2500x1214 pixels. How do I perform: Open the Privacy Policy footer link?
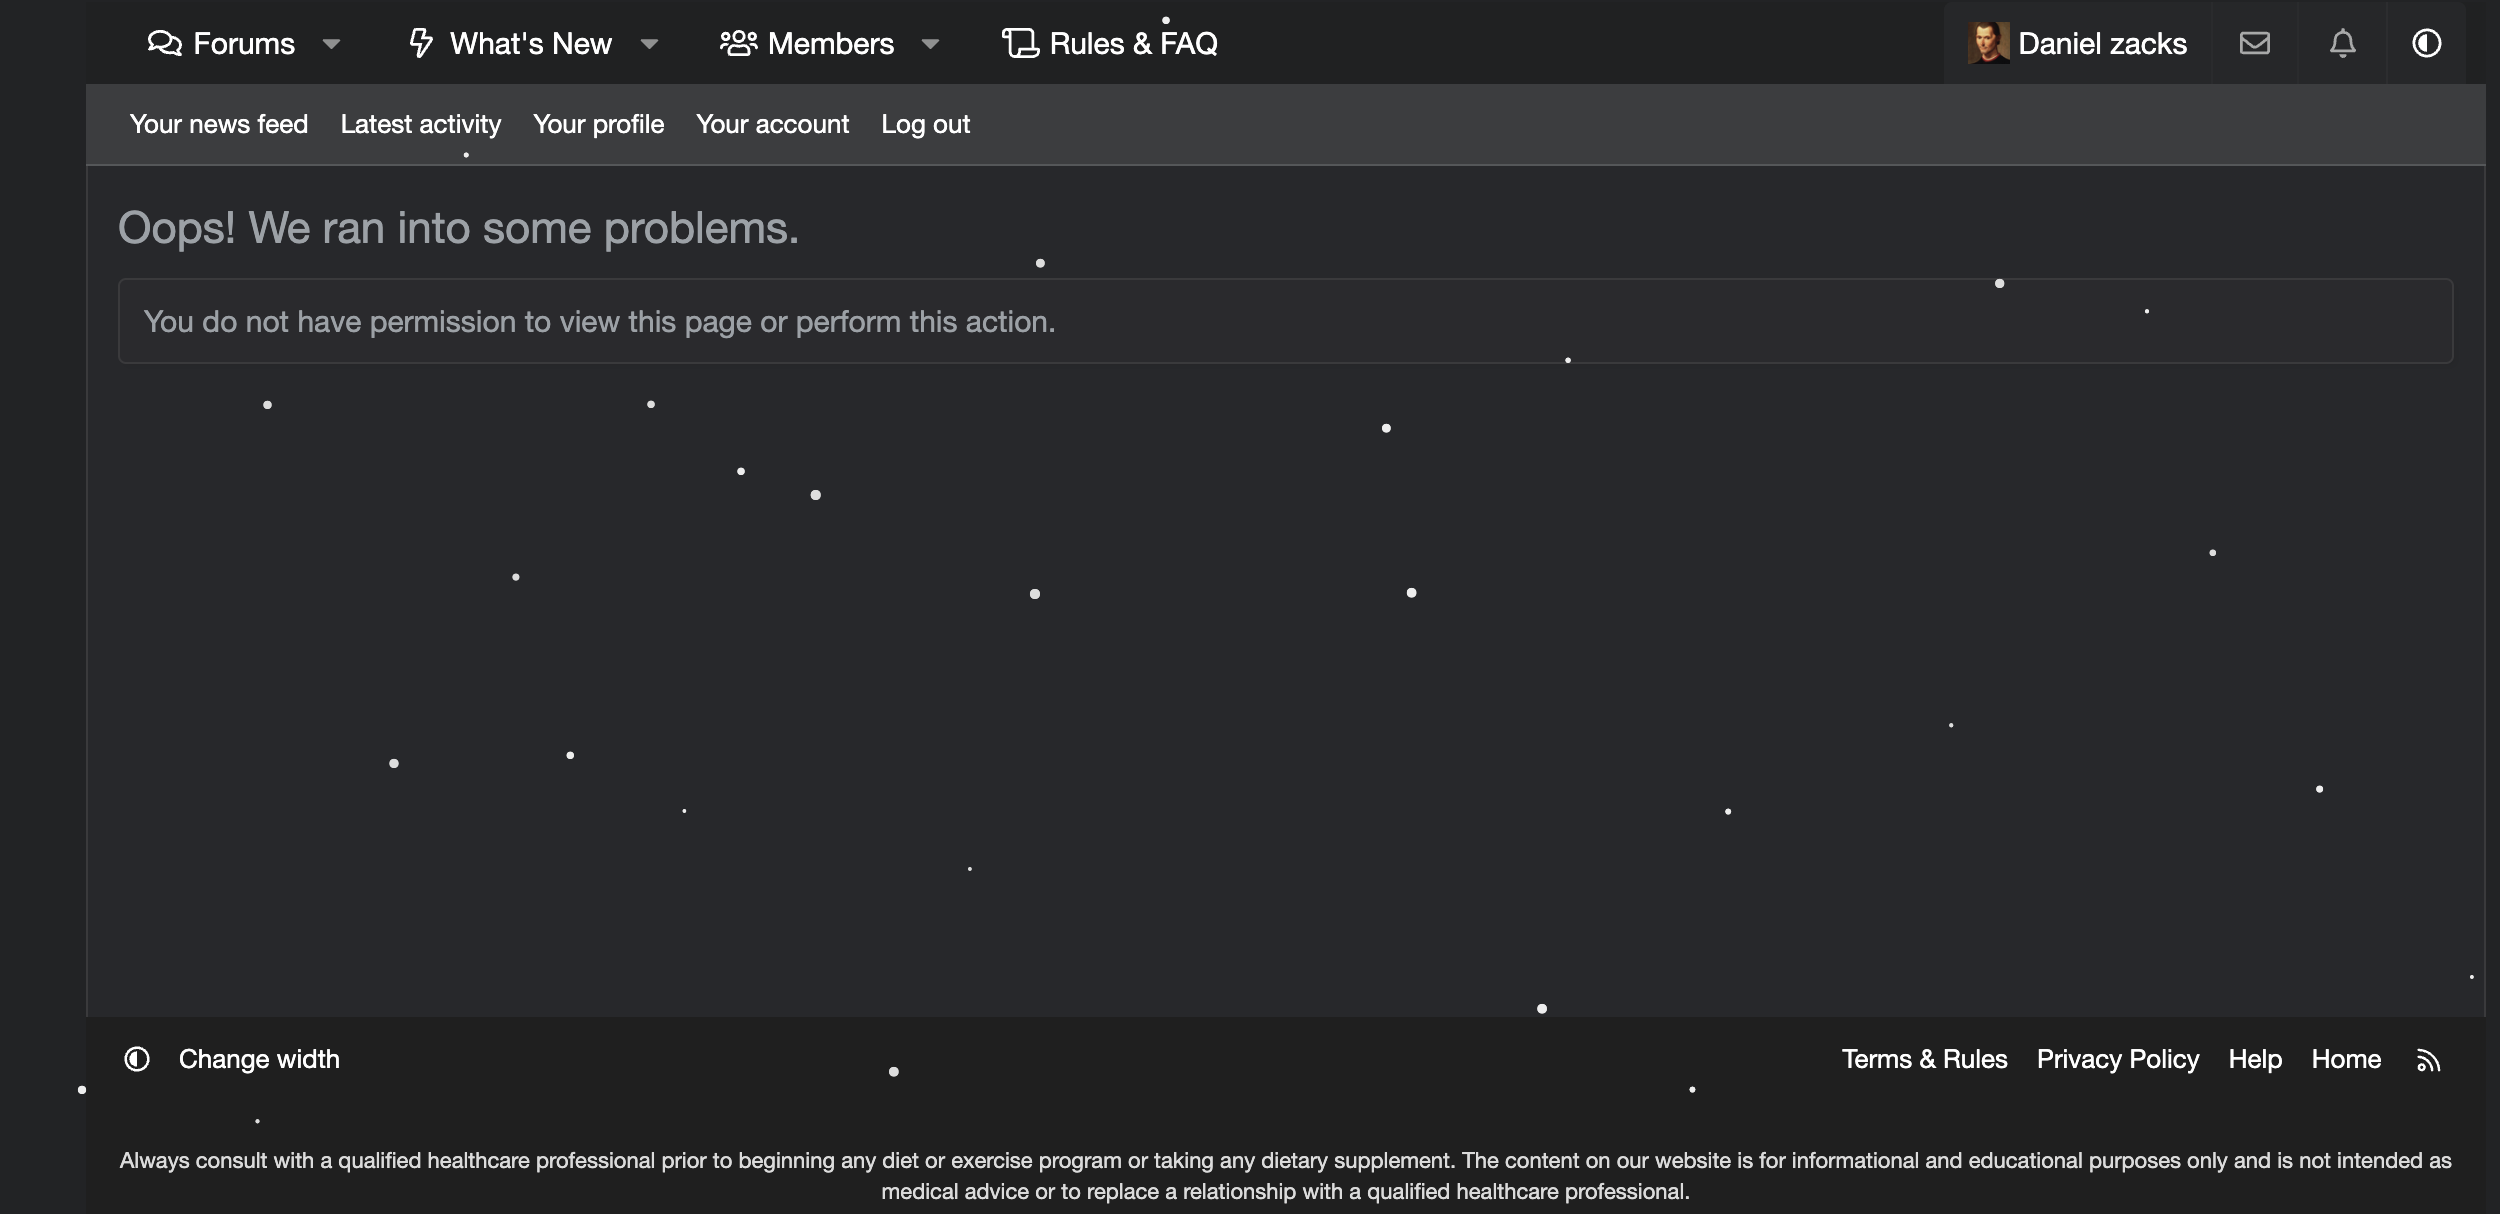[2117, 1059]
